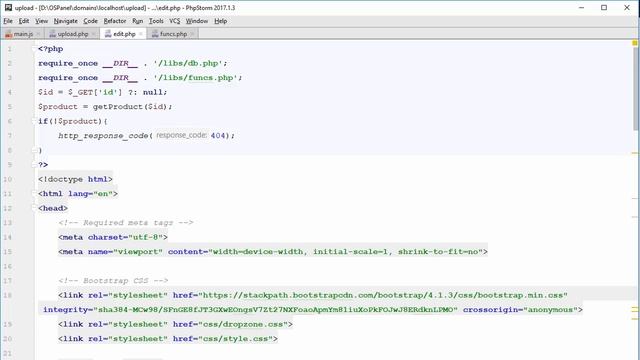This screenshot has width=640, height=360.
Task: Click the crossorigin="anonymous" attribute
Action: 520,310
